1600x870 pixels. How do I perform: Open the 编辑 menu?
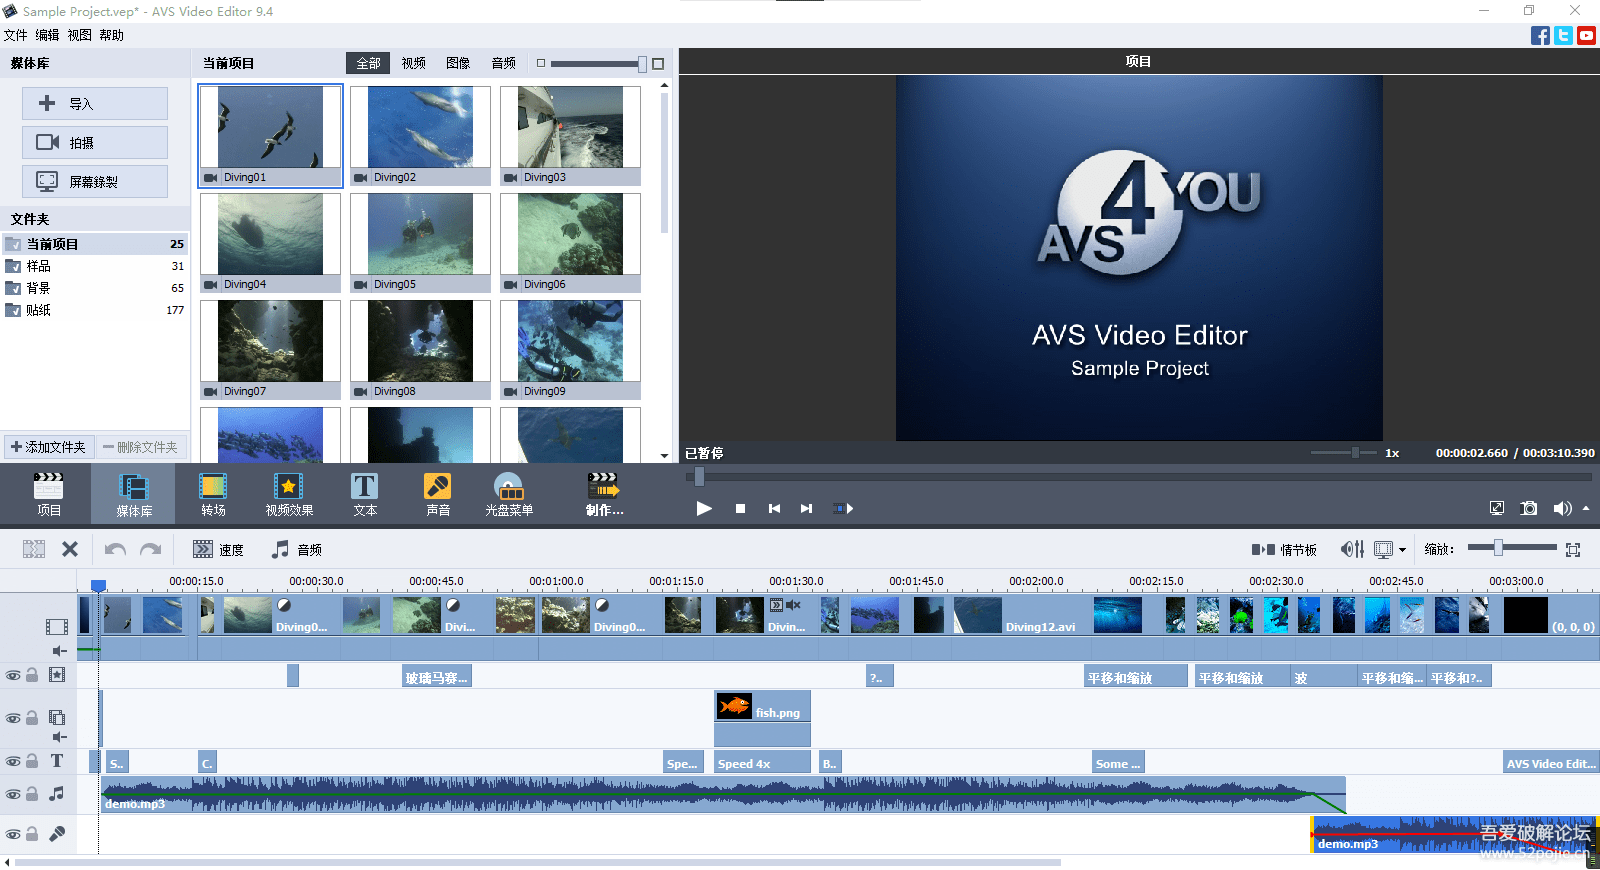(47, 35)
